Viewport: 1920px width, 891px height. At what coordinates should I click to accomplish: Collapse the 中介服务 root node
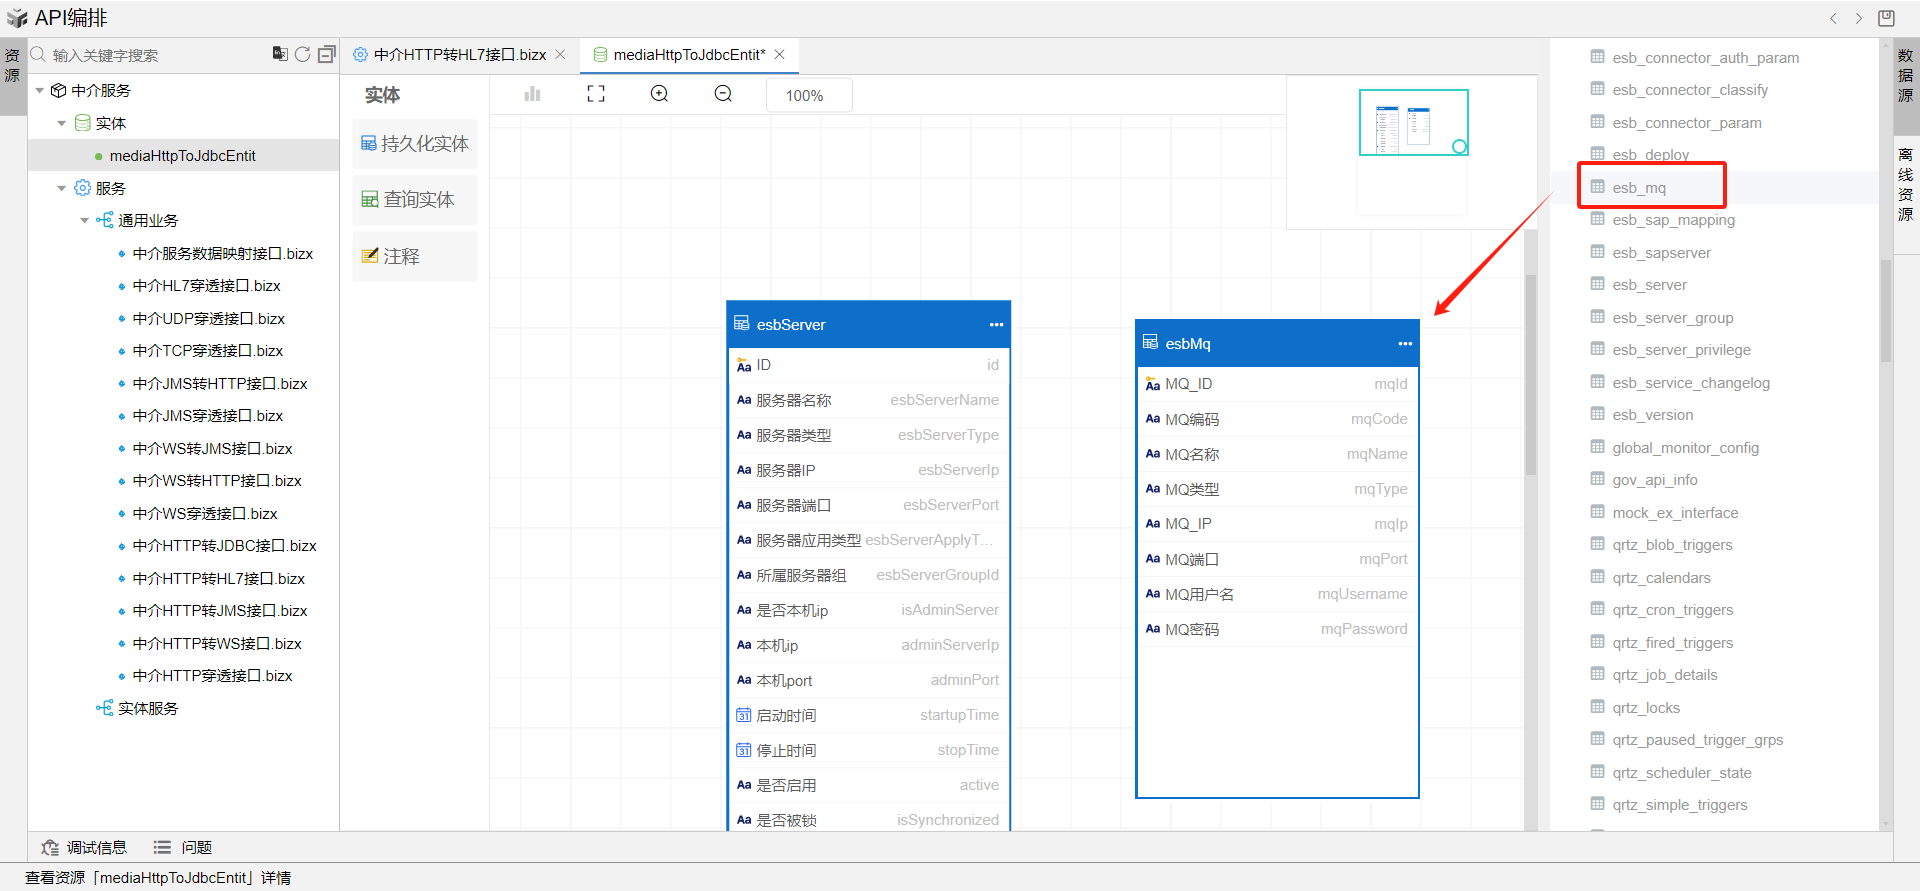(40, 91)
